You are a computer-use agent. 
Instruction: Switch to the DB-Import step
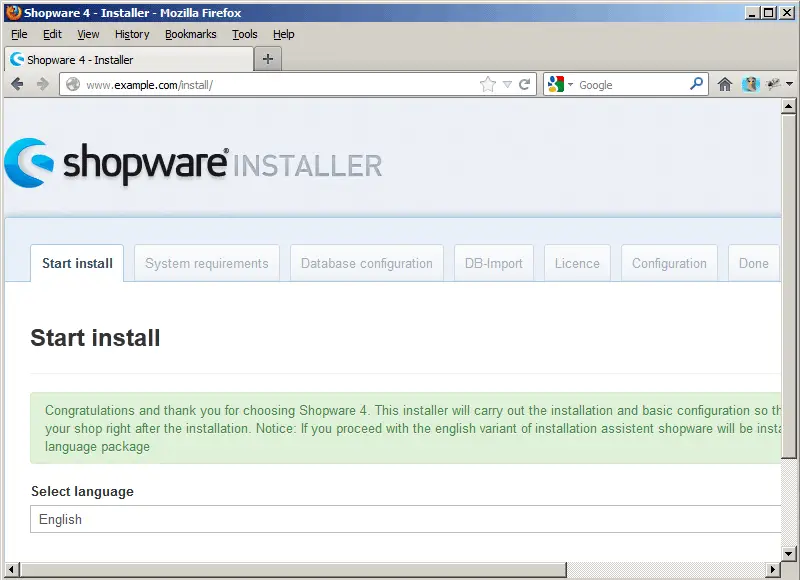[493, 263]
